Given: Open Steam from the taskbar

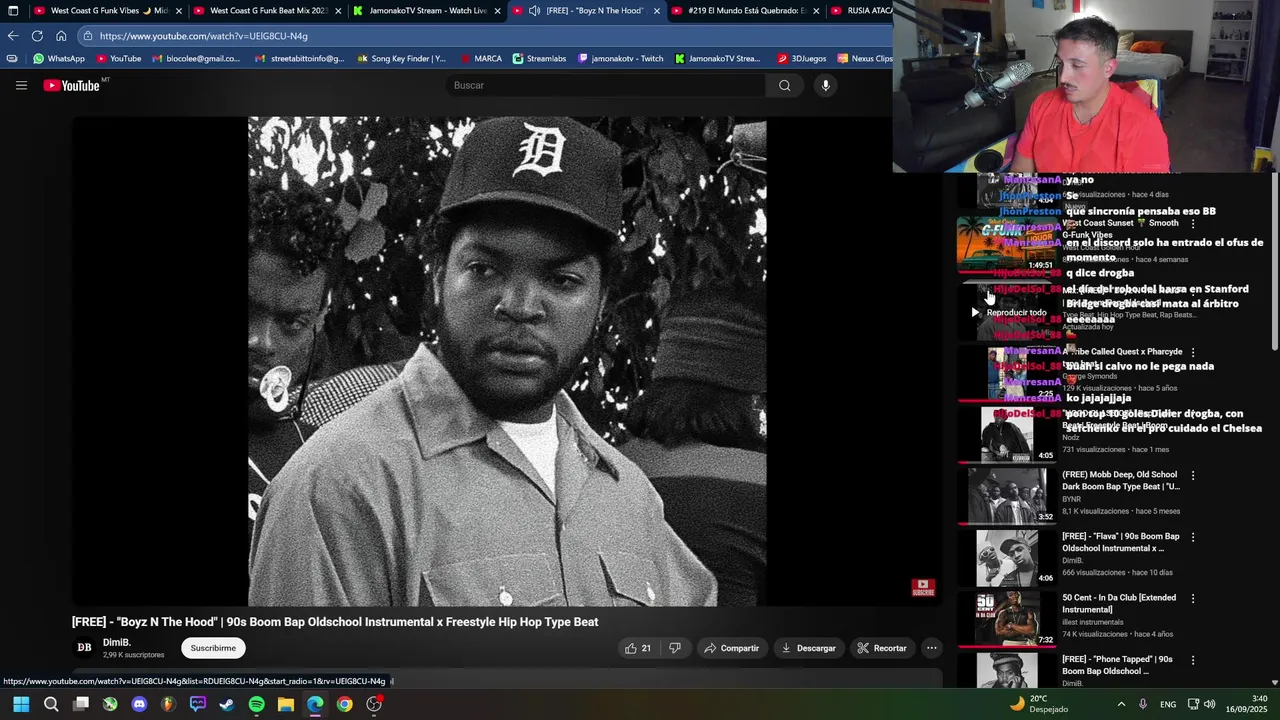Looking at the screenshot, I should 227,704.
